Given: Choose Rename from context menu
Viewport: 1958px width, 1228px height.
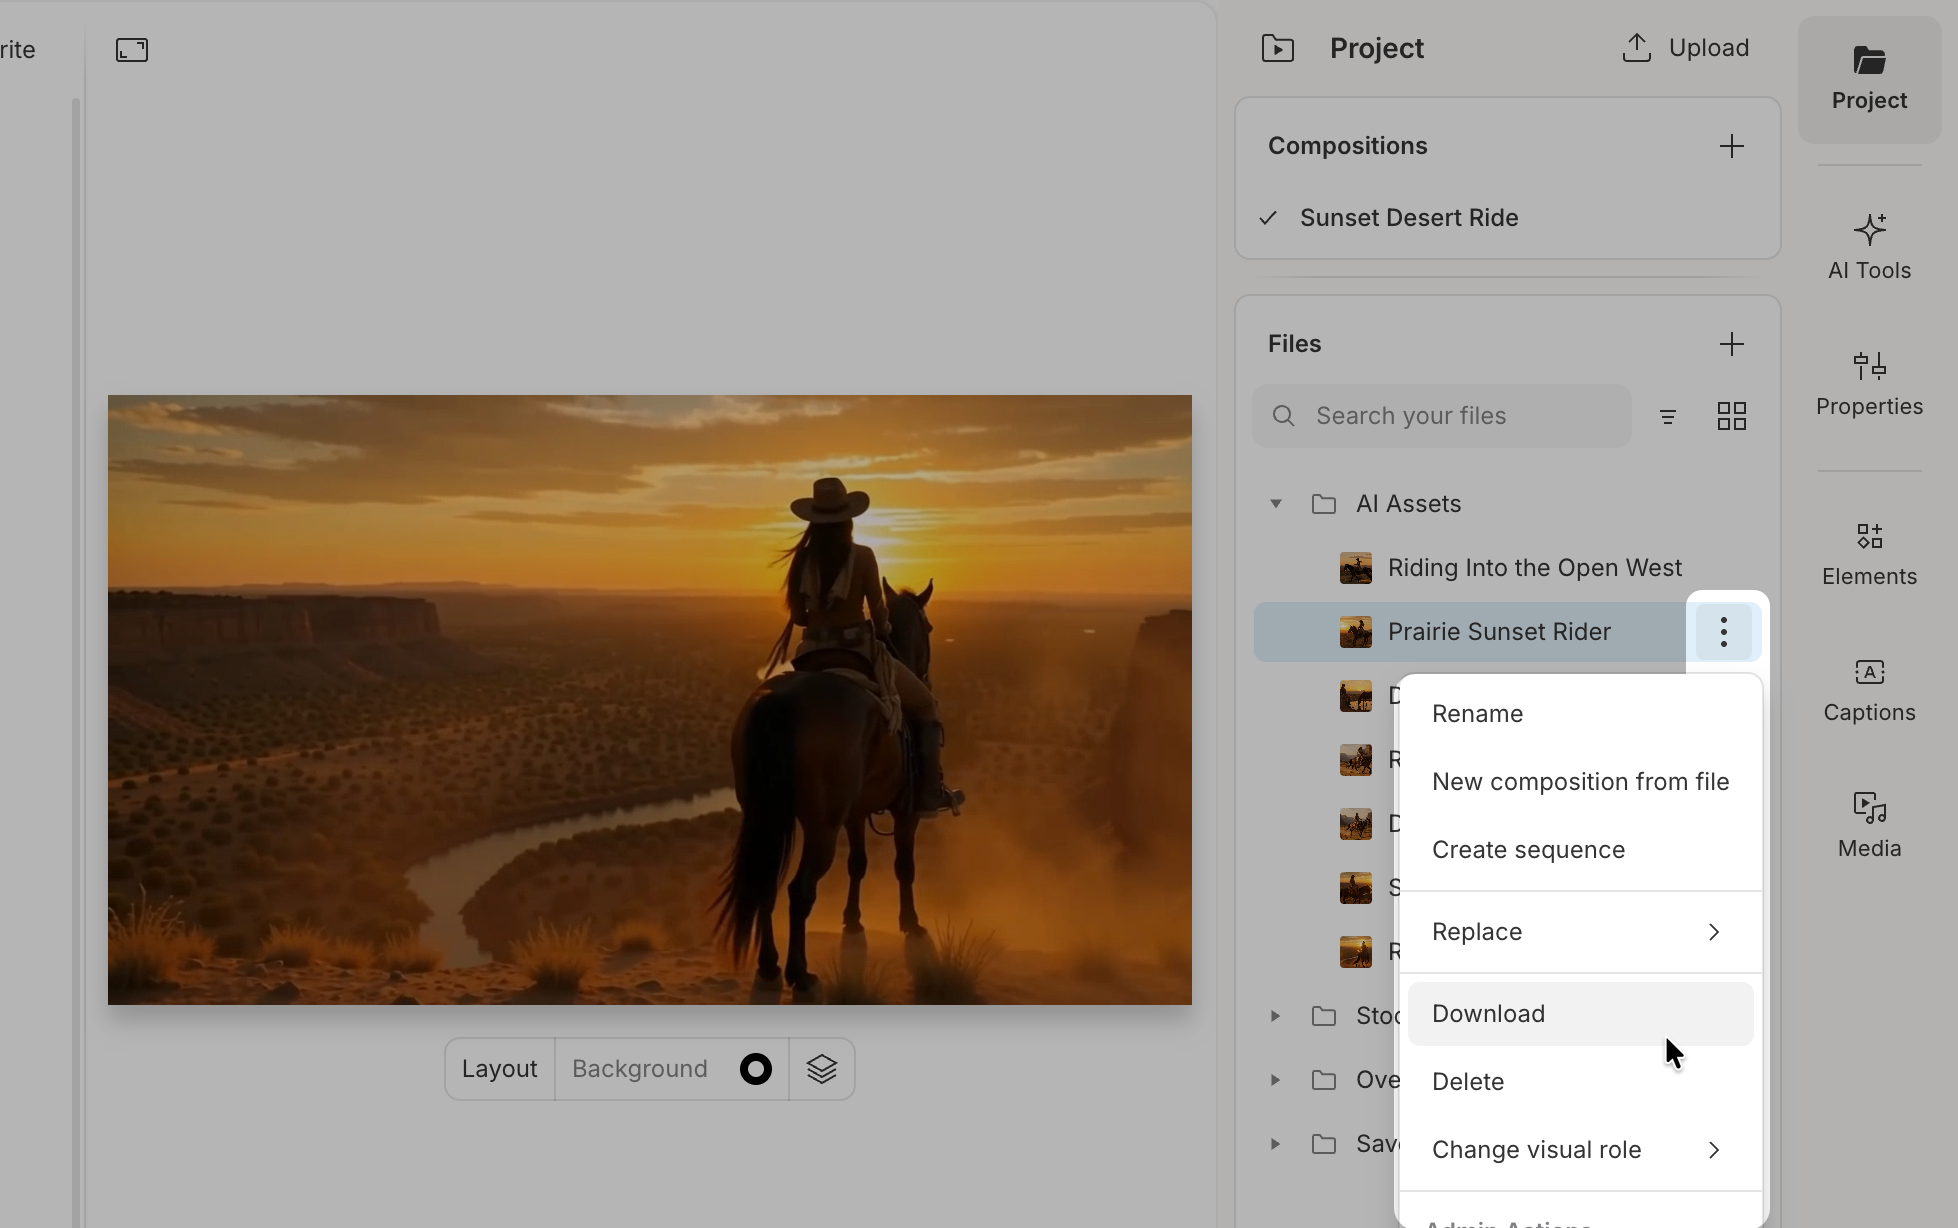Looking at the screenshot, I should coord(1477,714).
